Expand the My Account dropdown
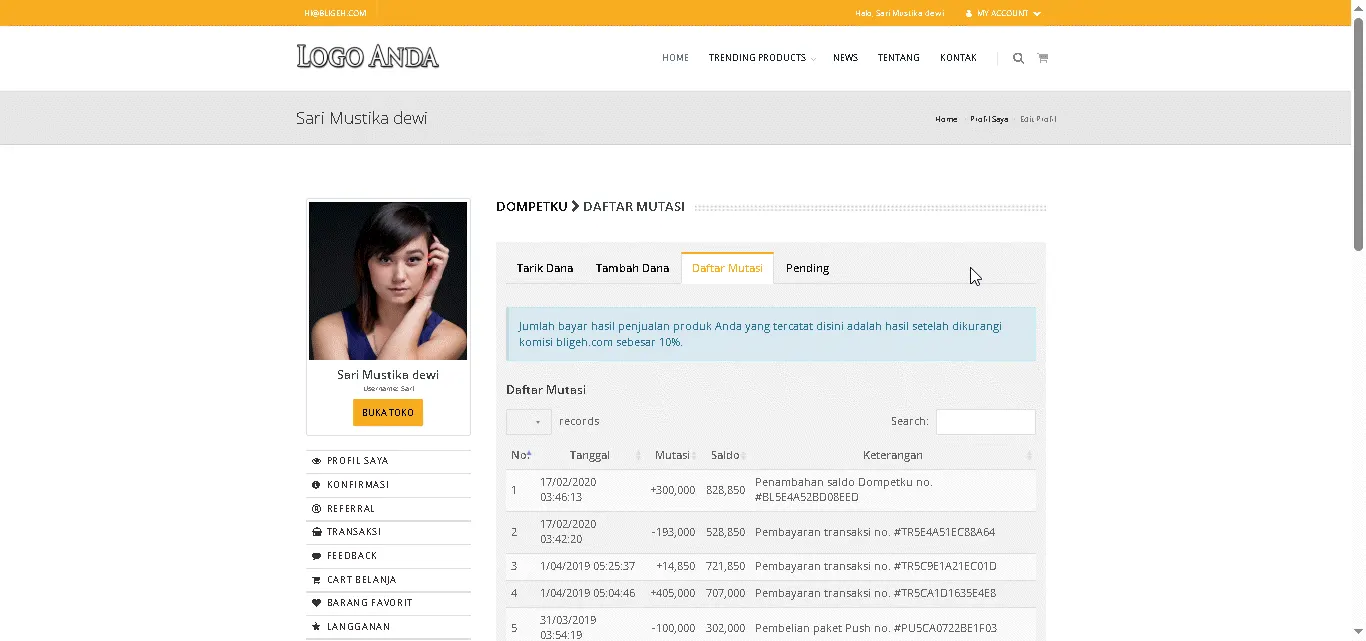Viewport: 1366px width, 641px height. 1003,13
